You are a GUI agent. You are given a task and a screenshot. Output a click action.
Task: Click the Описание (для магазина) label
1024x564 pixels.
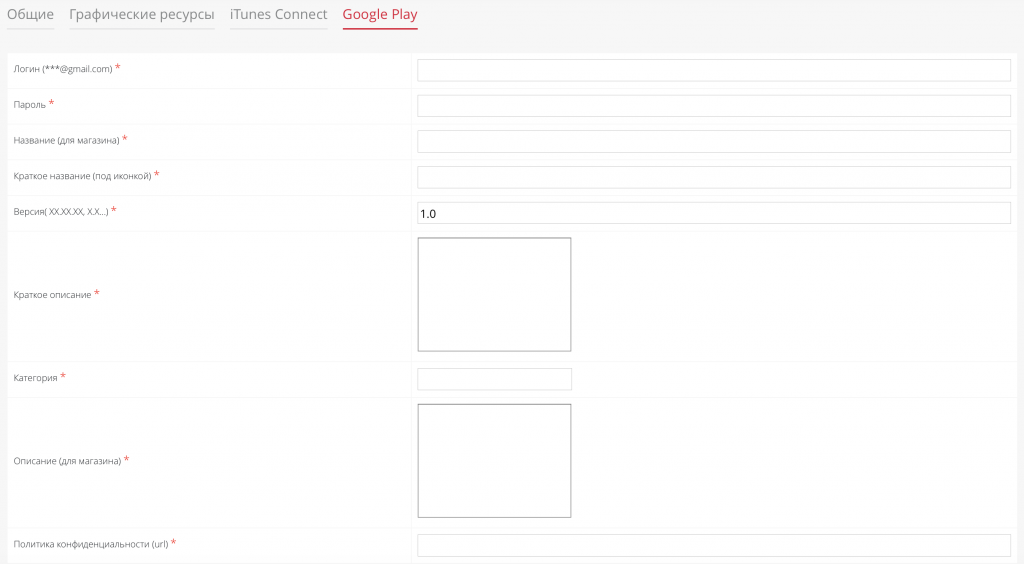67,461
